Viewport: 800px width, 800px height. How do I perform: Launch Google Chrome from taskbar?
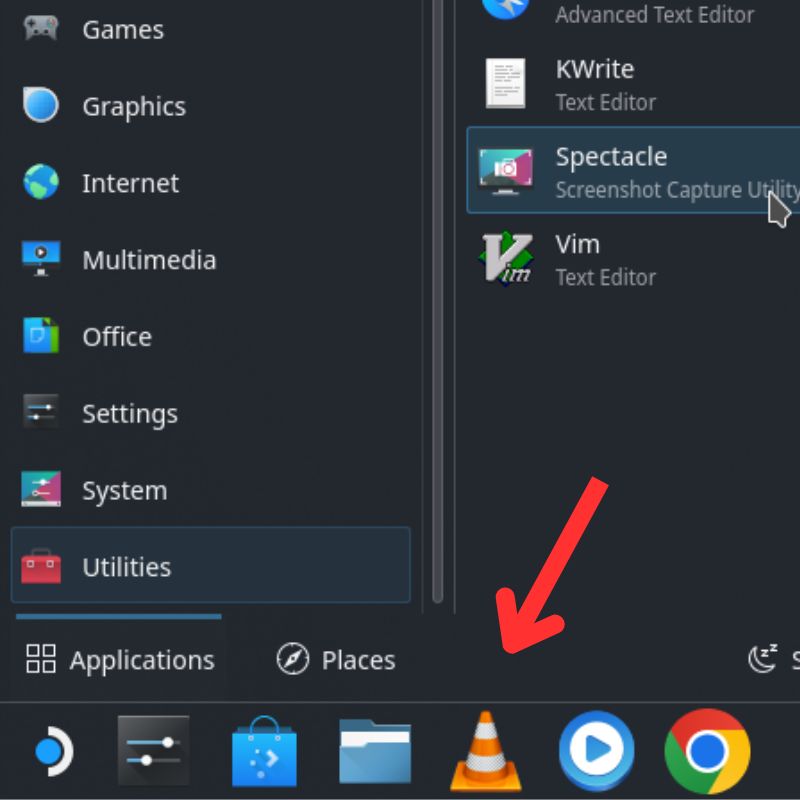(x=708, y=751)
